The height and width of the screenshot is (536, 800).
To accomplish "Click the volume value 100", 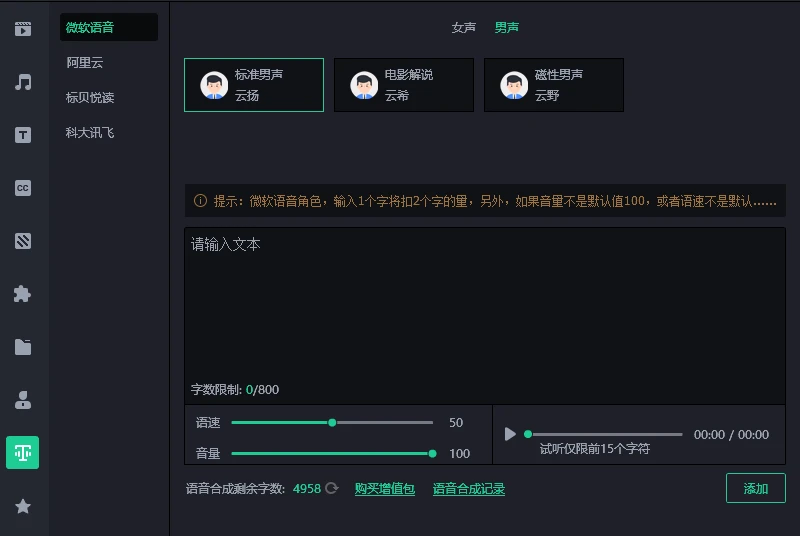I will click(459, 453).
